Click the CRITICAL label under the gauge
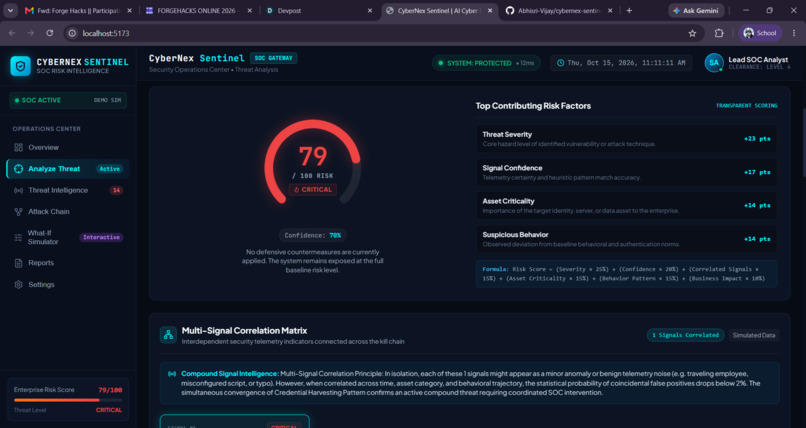This screenshot has height=428, width=806. [313, 190]
